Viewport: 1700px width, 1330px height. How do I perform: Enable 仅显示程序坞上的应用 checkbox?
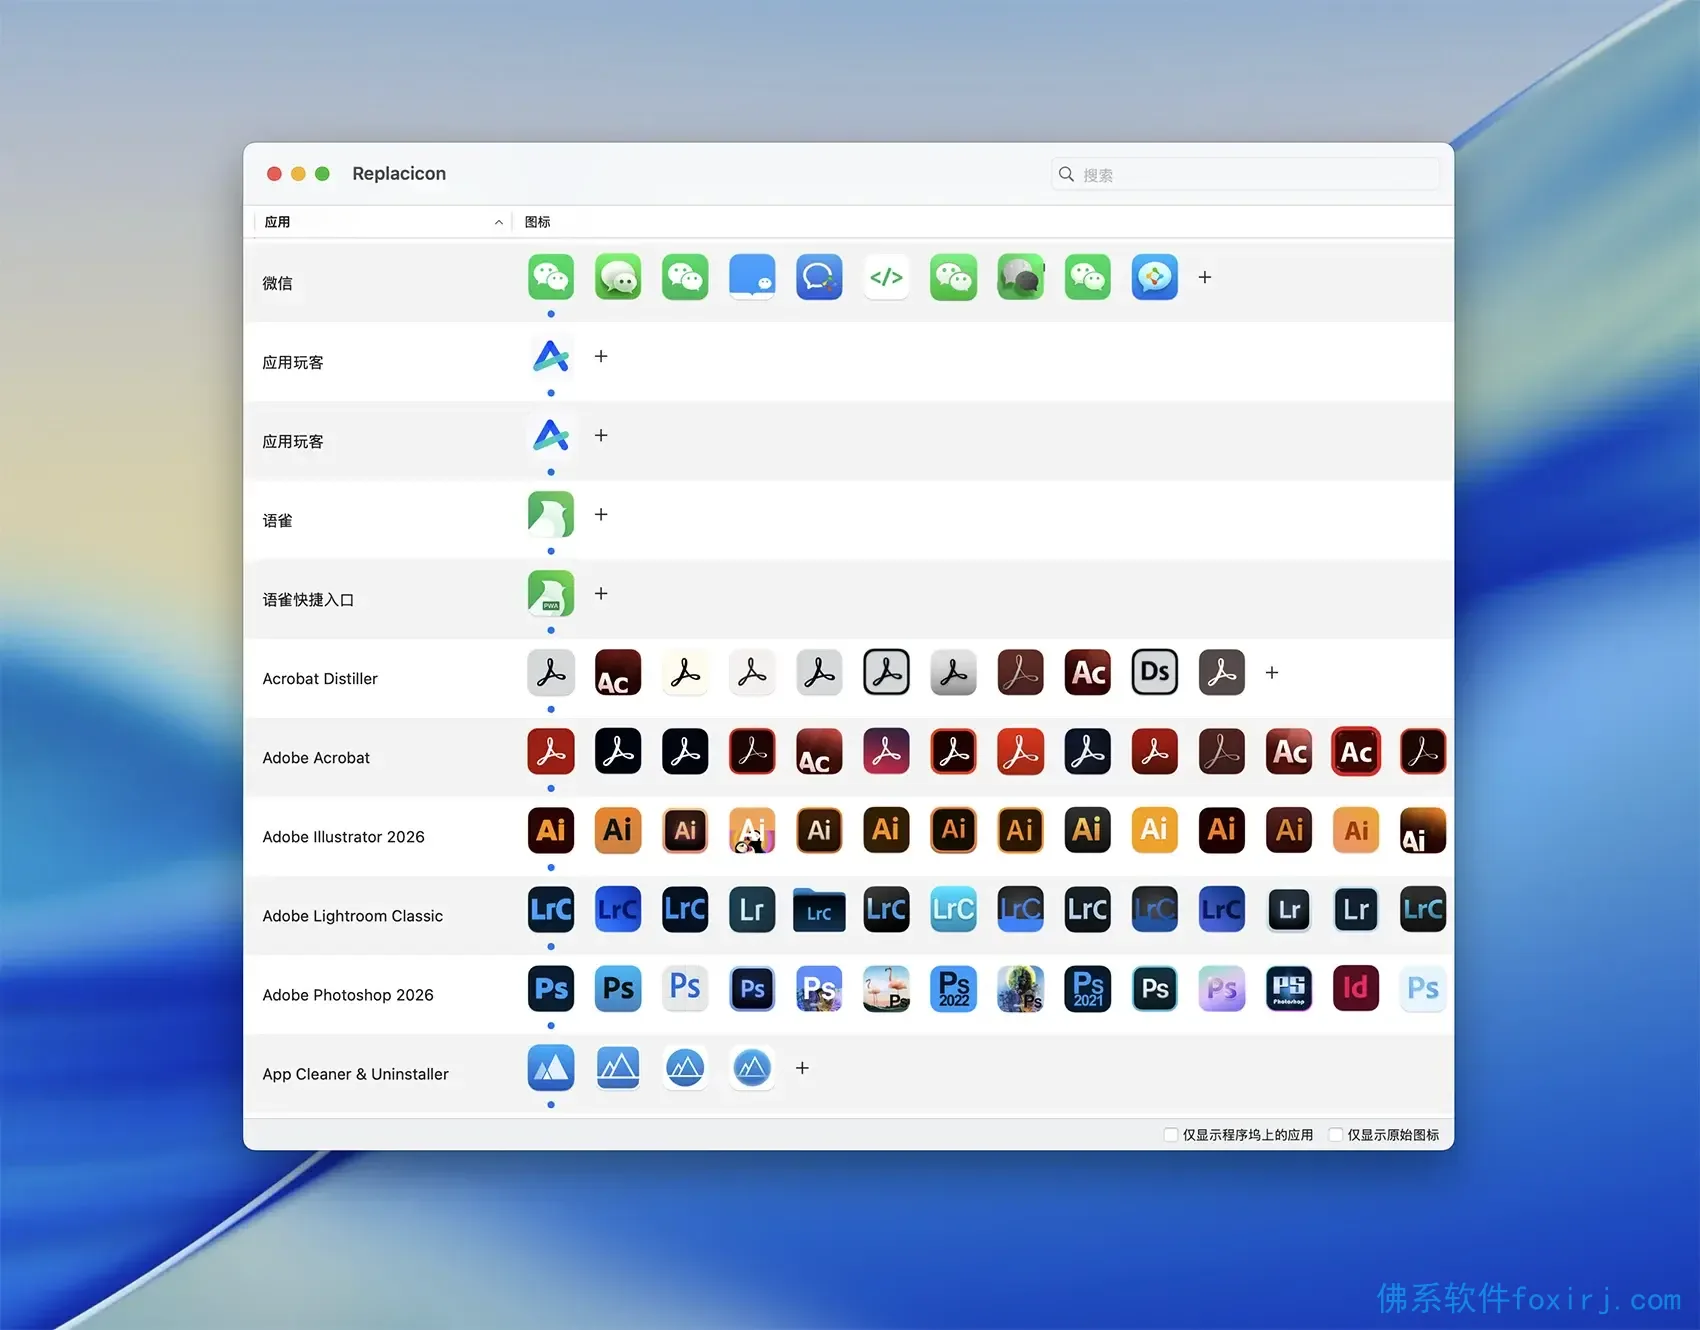[1170, 1134]
